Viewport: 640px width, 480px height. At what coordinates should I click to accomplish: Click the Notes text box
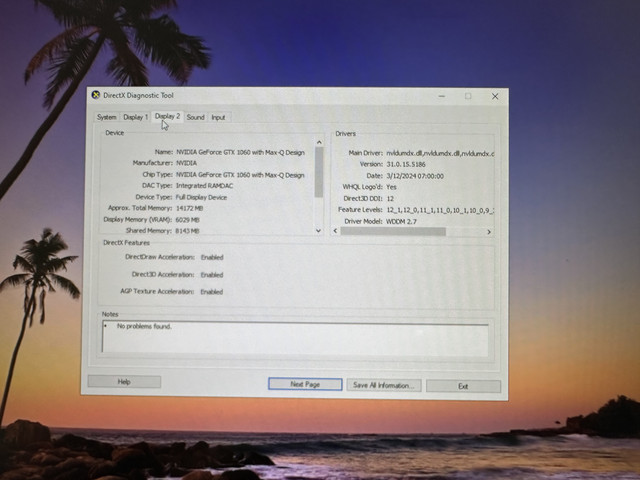pyautogui.click(x=295, y=338)
